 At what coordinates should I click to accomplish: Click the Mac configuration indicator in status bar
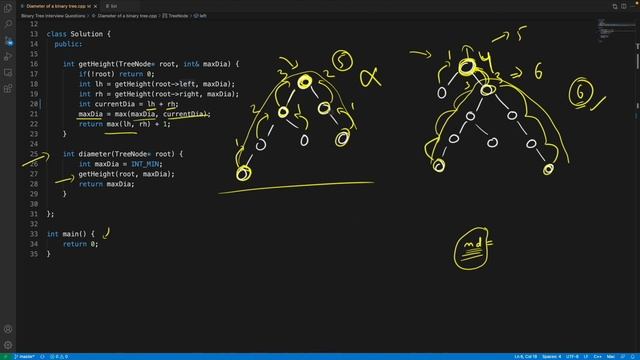tap(611, 357)
